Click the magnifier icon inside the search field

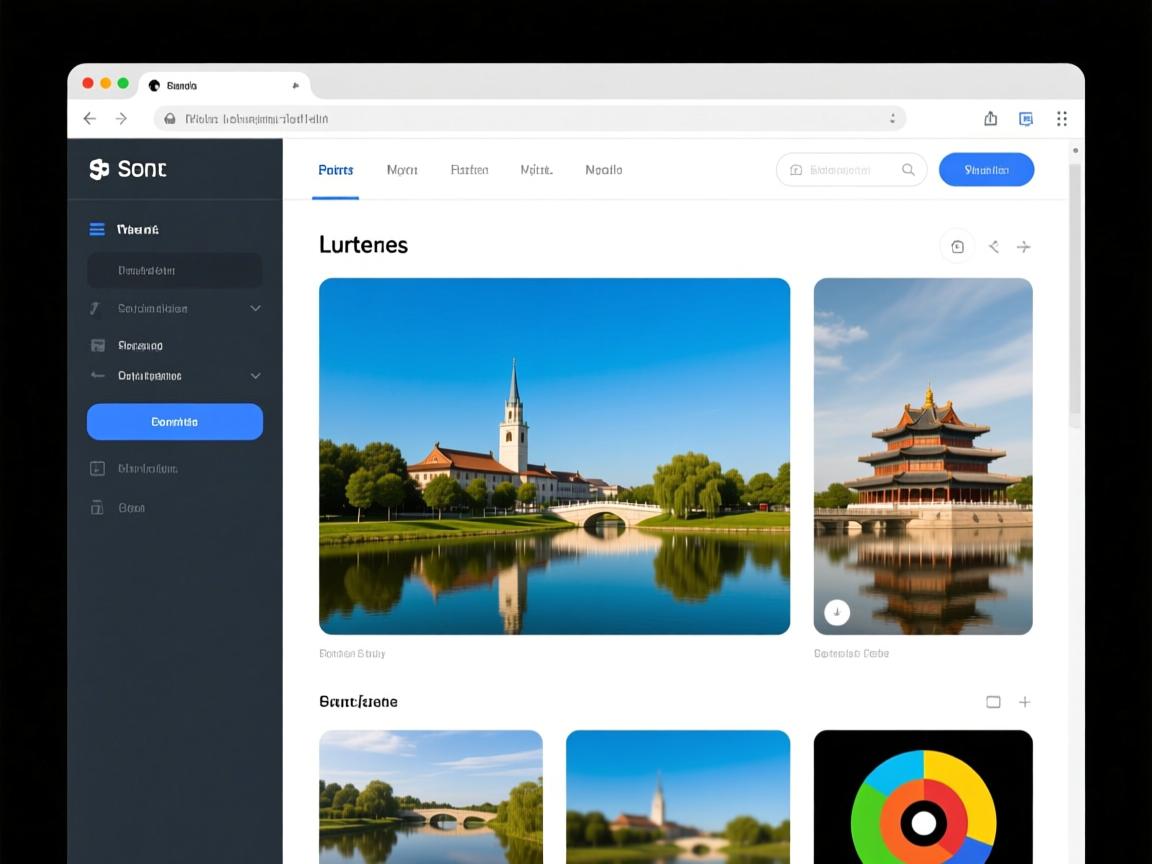(x=908, y=169)
